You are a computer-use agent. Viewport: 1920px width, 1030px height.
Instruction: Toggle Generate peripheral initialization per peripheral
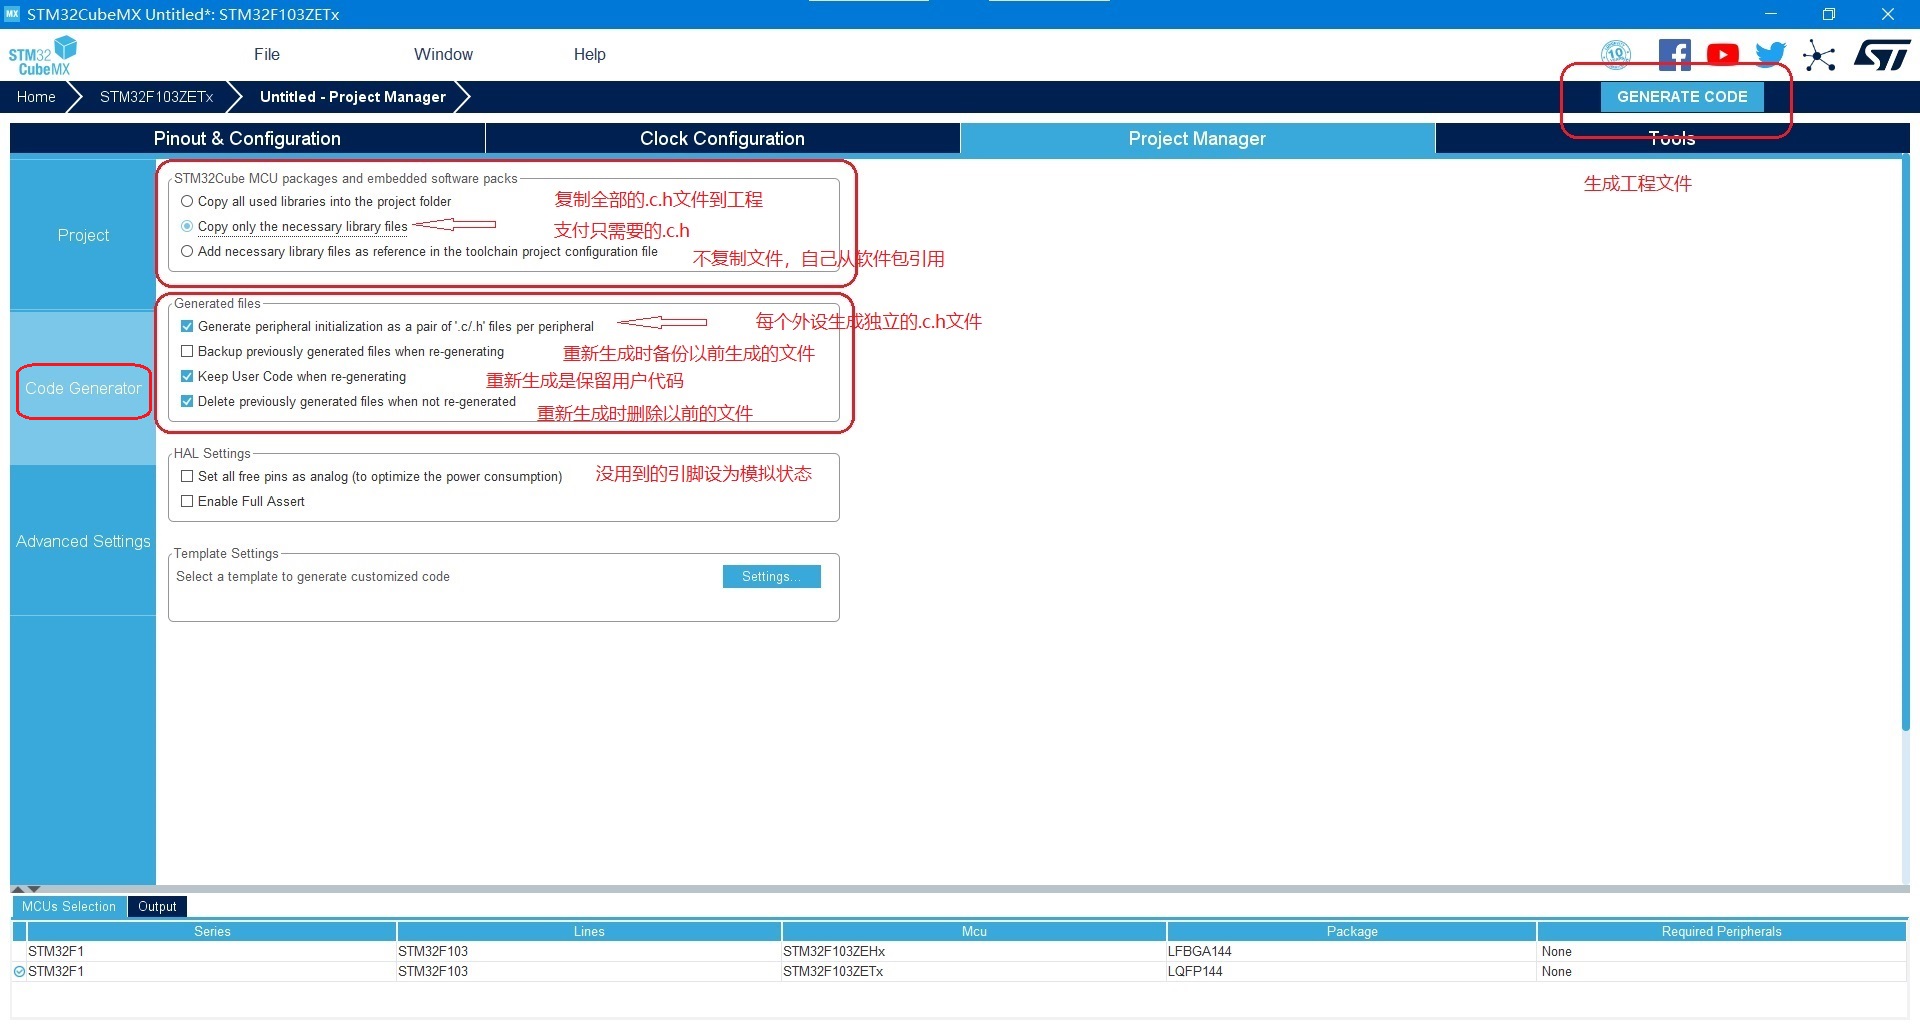coord(187,326)
